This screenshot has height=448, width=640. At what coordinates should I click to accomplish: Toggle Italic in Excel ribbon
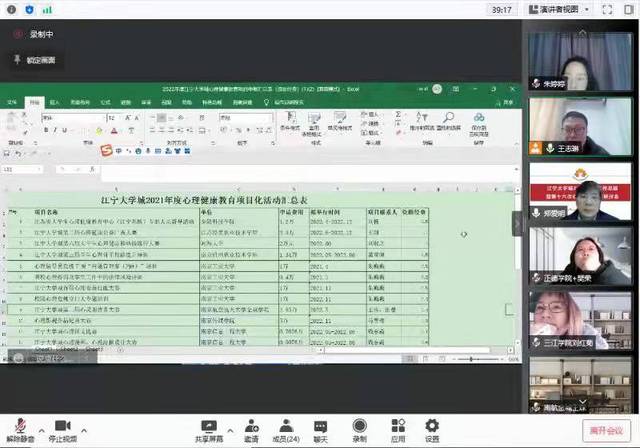tap(55, 130)
